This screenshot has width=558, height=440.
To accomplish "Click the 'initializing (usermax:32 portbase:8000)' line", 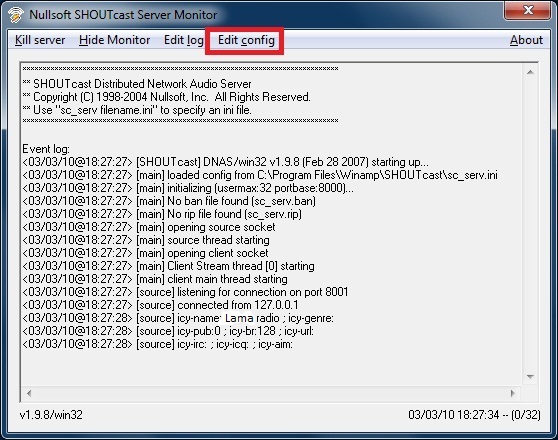I will 188,188.
